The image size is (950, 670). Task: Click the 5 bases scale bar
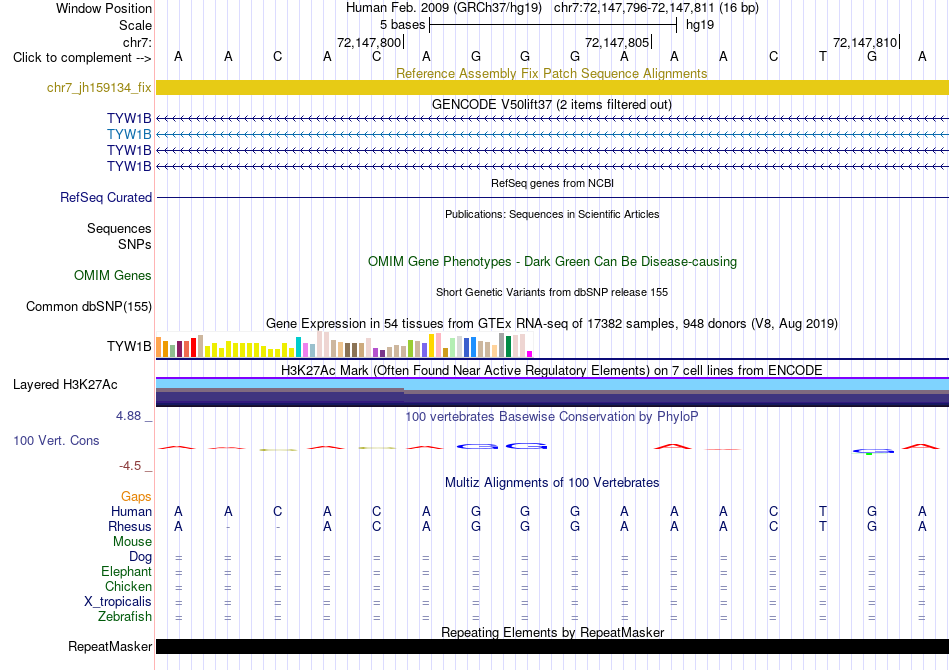553,25
